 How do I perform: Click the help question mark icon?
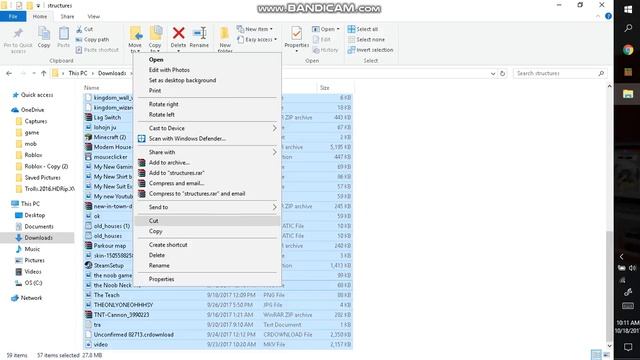coord(608,16)
